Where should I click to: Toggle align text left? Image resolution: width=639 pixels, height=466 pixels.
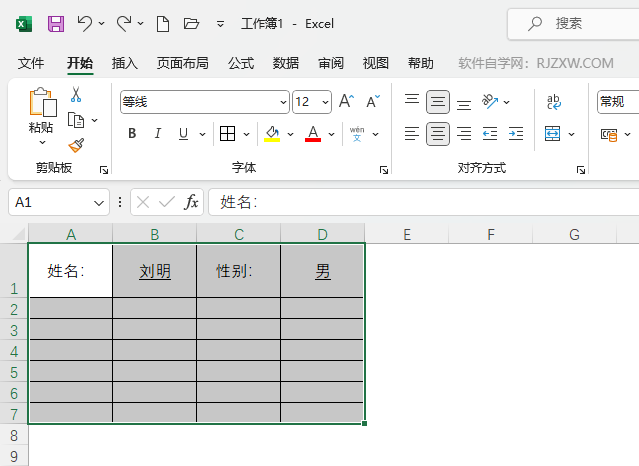click(x=412, y=133)
